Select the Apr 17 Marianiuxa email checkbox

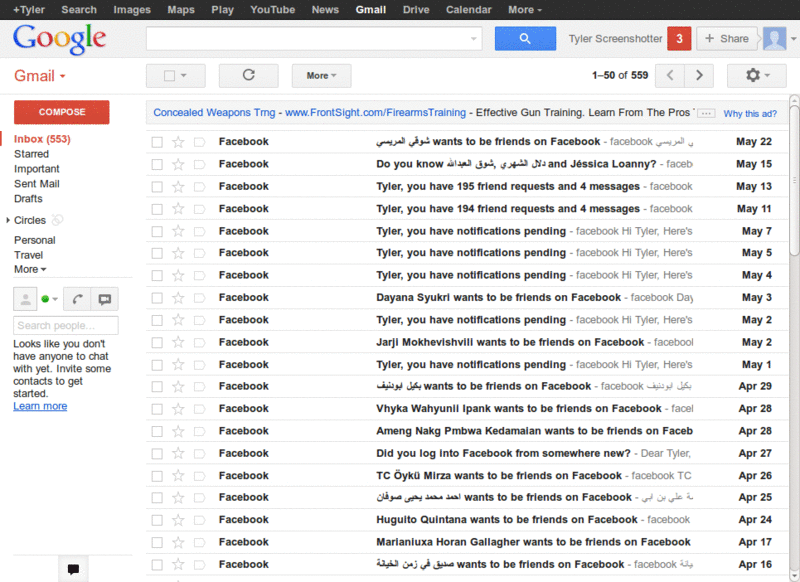(x=157, y=542)
